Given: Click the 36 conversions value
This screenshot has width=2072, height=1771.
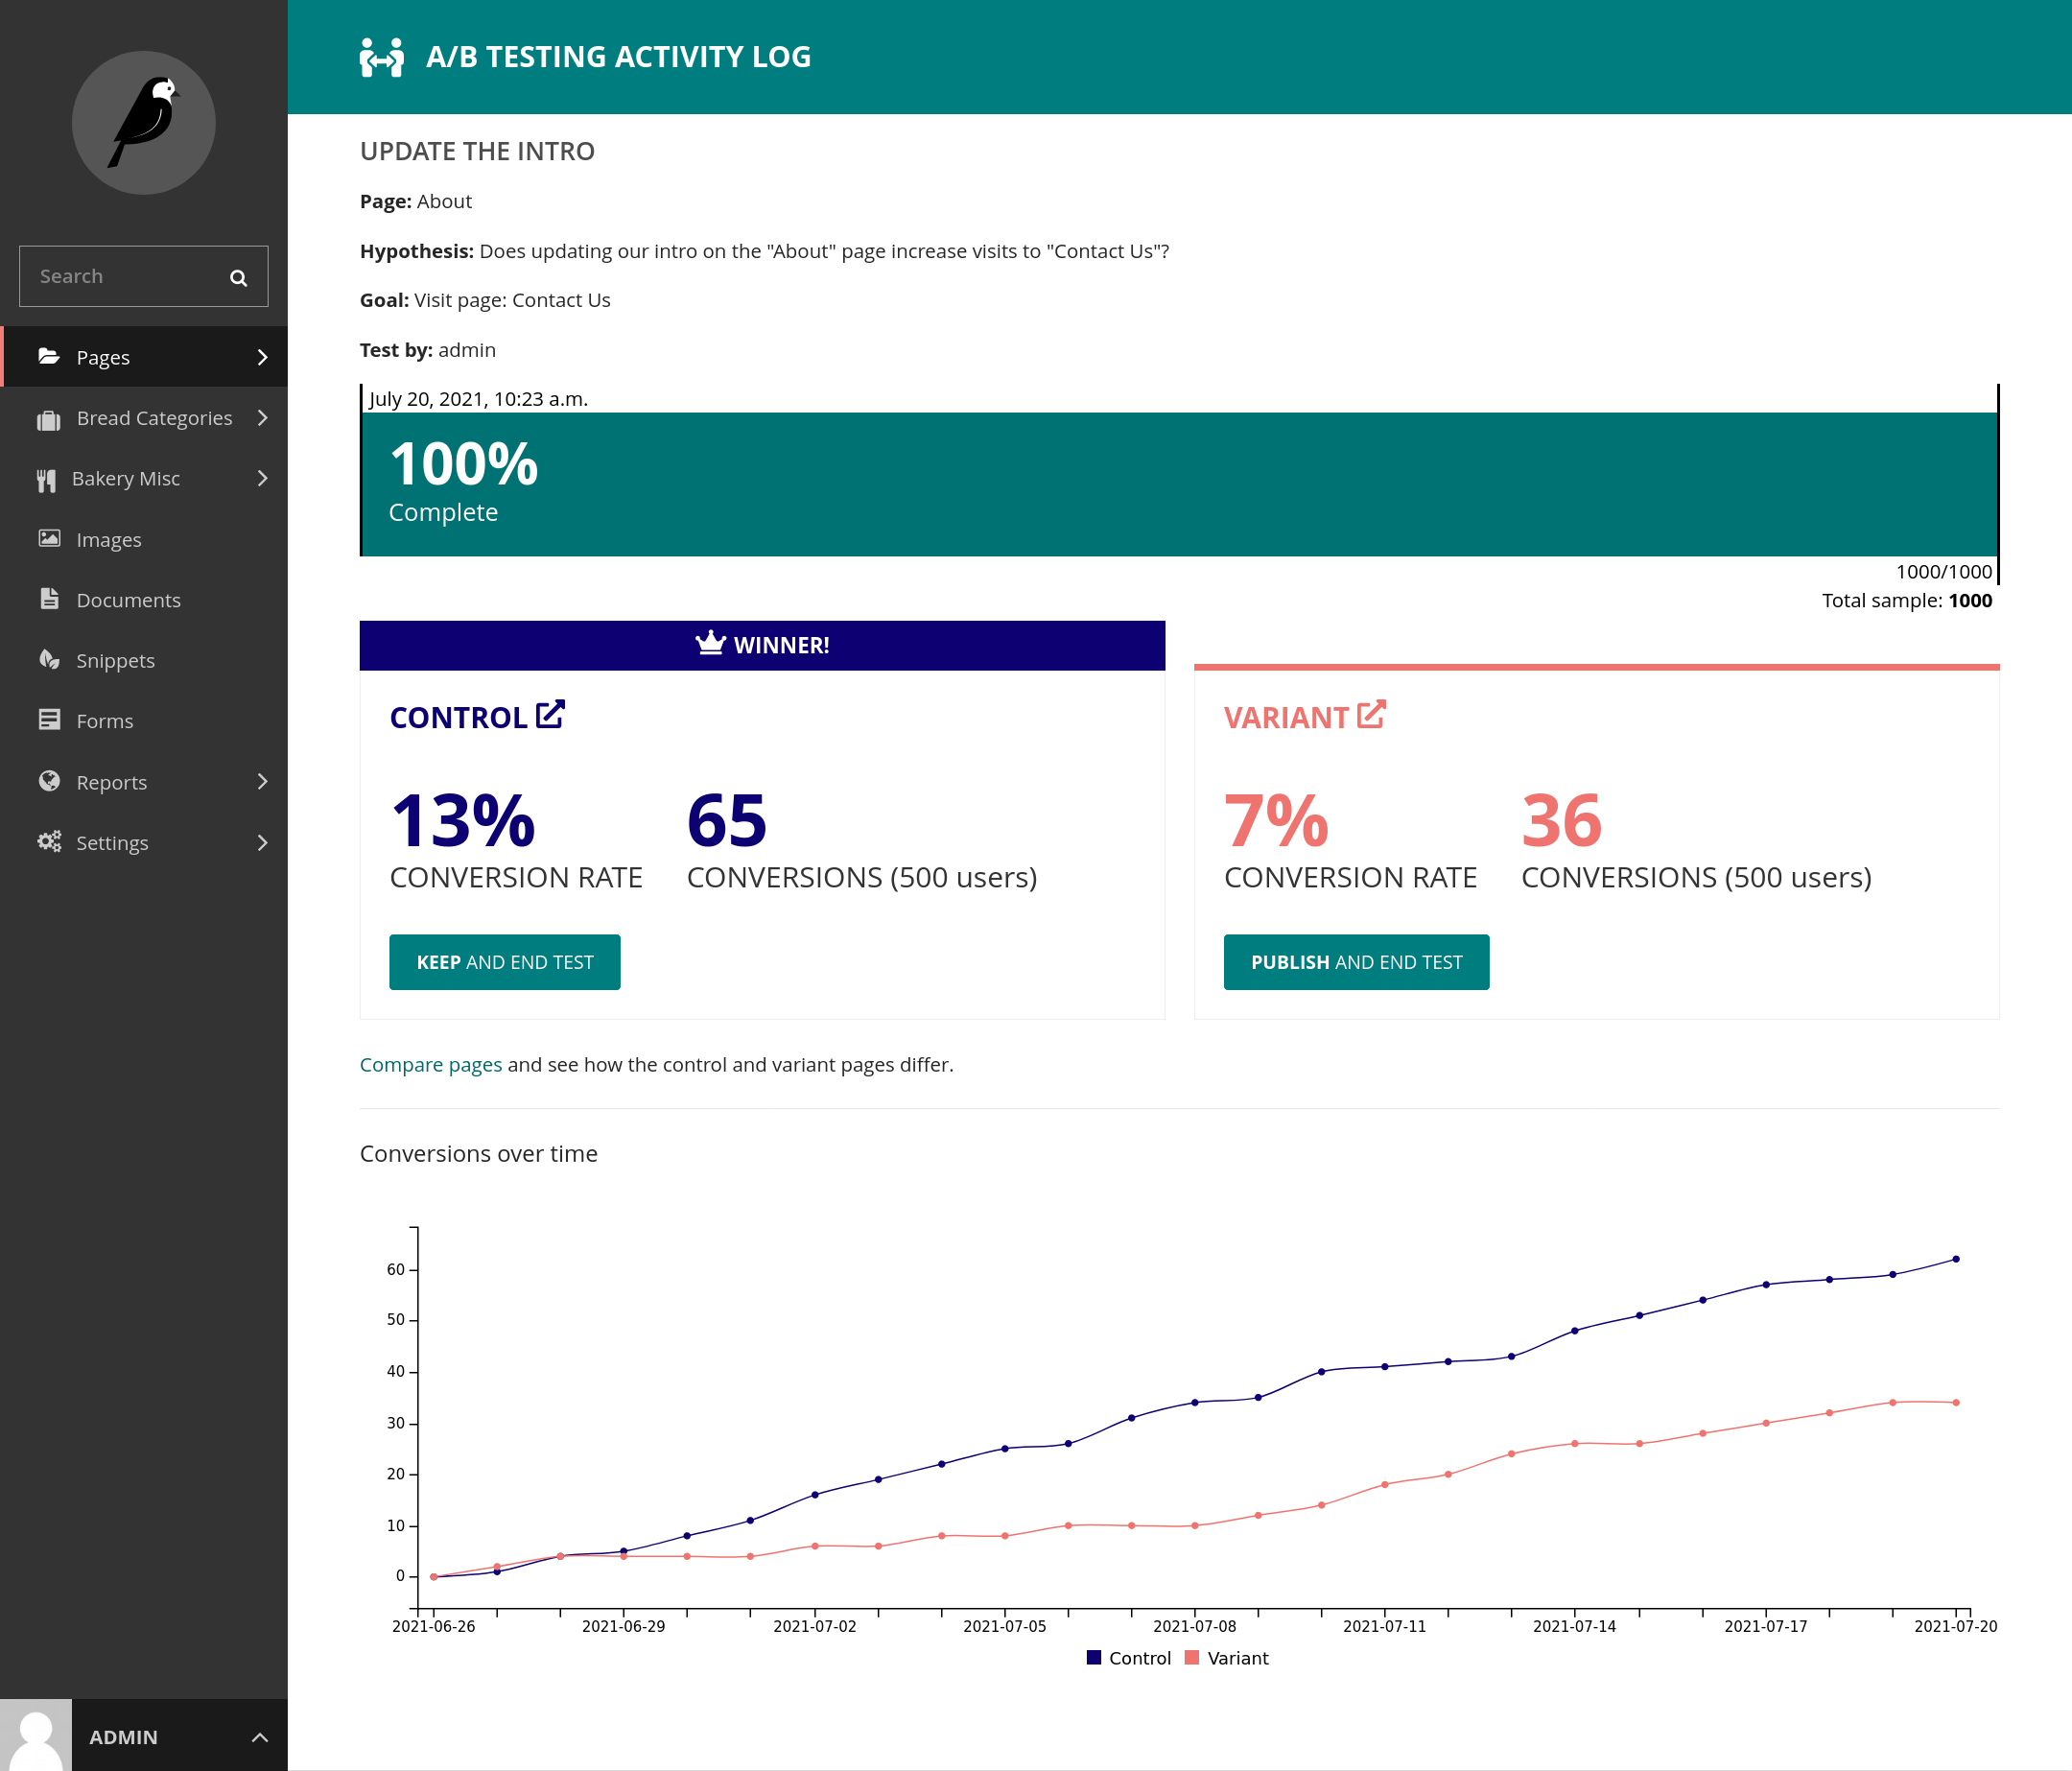Looking at the screenshot, I should (x=1562, y=821).
